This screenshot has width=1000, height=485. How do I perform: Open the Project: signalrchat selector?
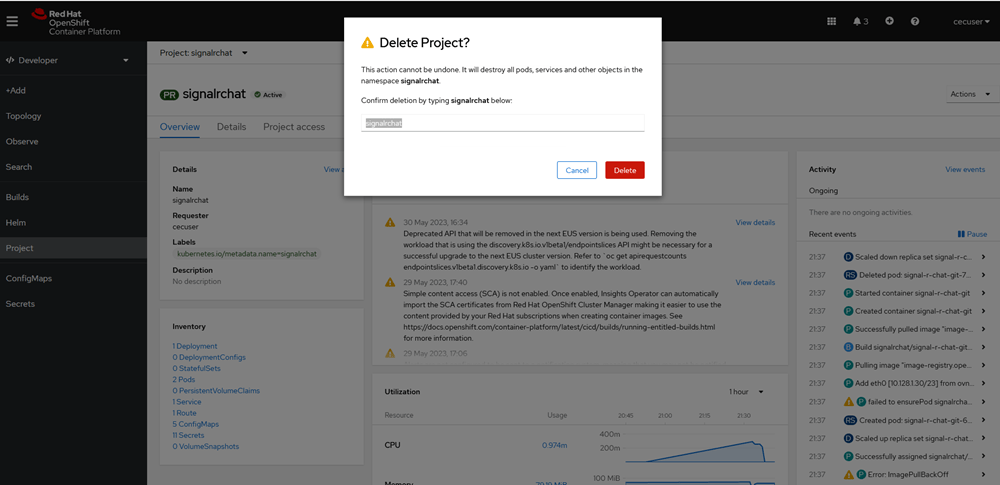[x=204, y=53]
